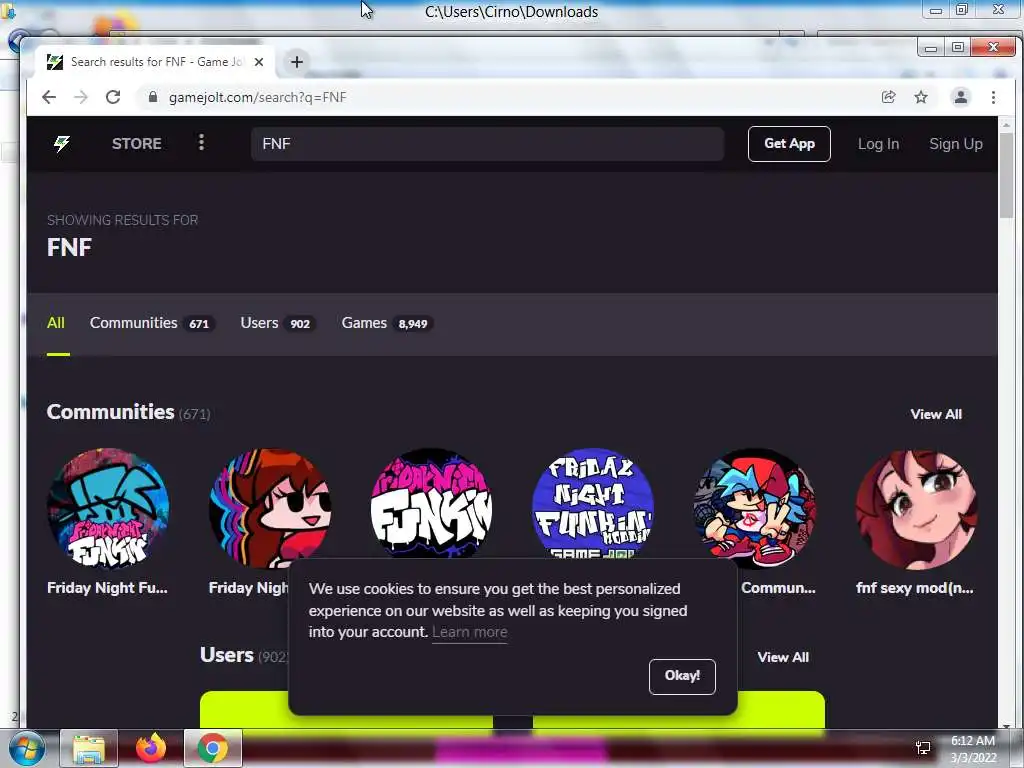Click the Friday Night Fu... community name
The height and width of the screenshot is (768, 1024).
tap(108, 588)
